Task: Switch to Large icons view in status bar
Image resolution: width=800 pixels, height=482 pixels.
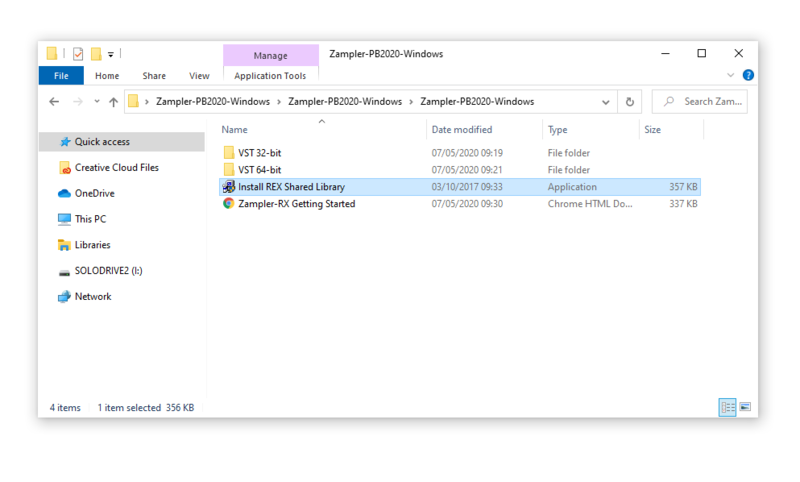Action: (x=745, y=407)
